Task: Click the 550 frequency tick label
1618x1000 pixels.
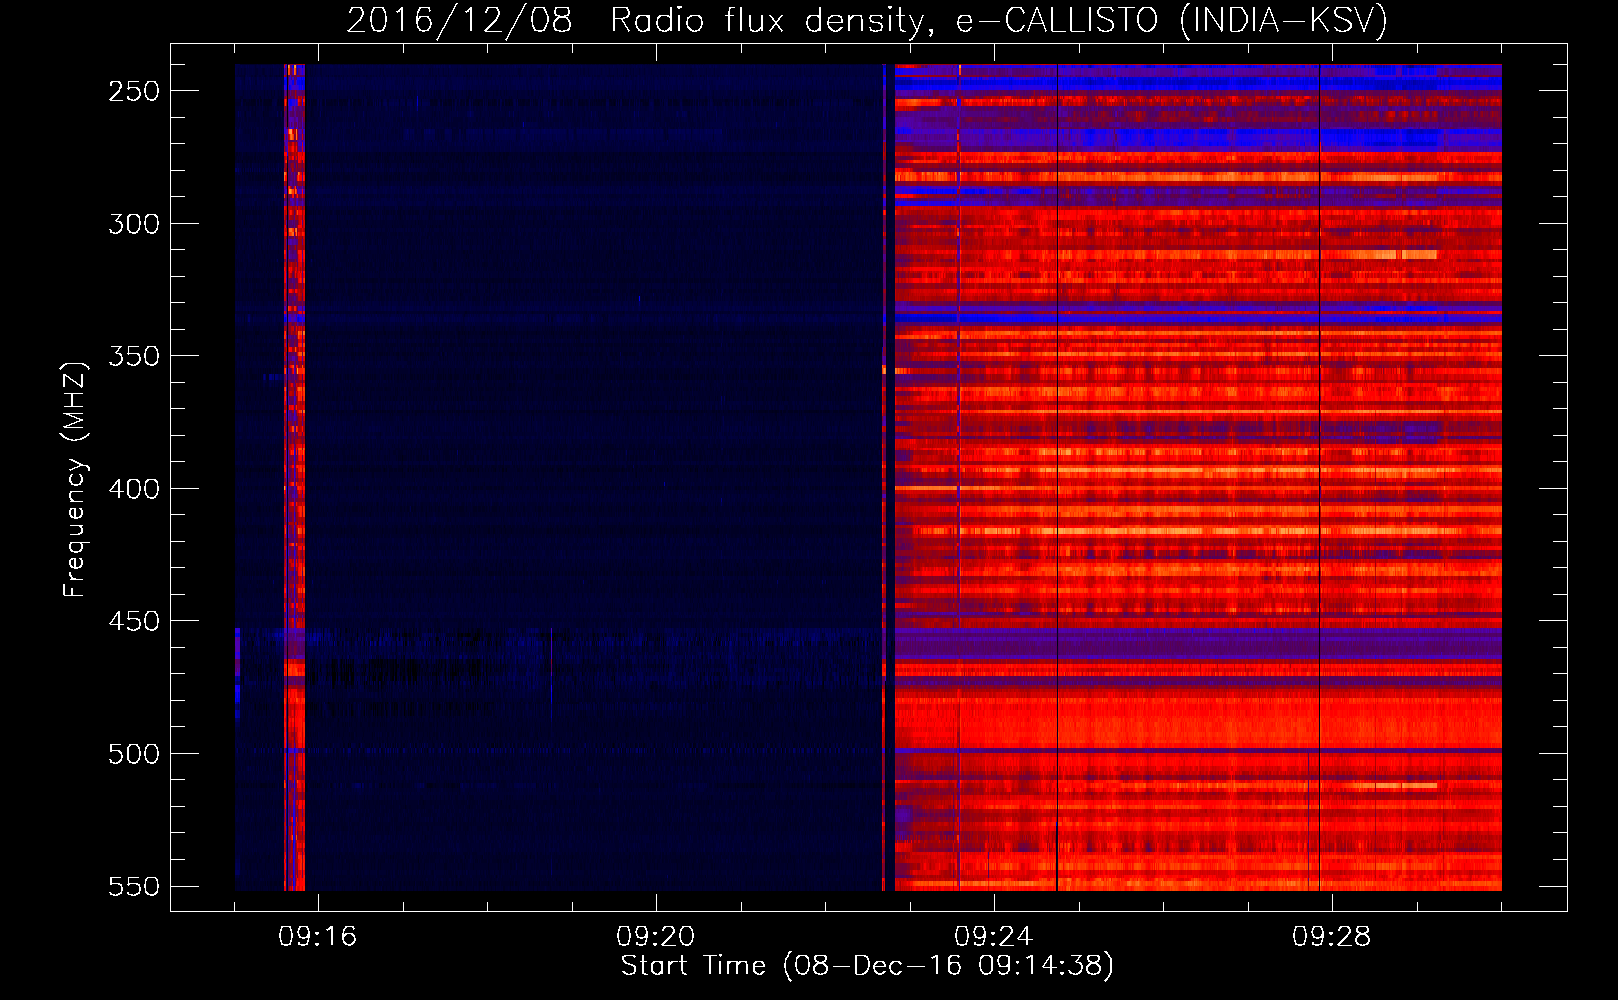Action: [134, 886]
